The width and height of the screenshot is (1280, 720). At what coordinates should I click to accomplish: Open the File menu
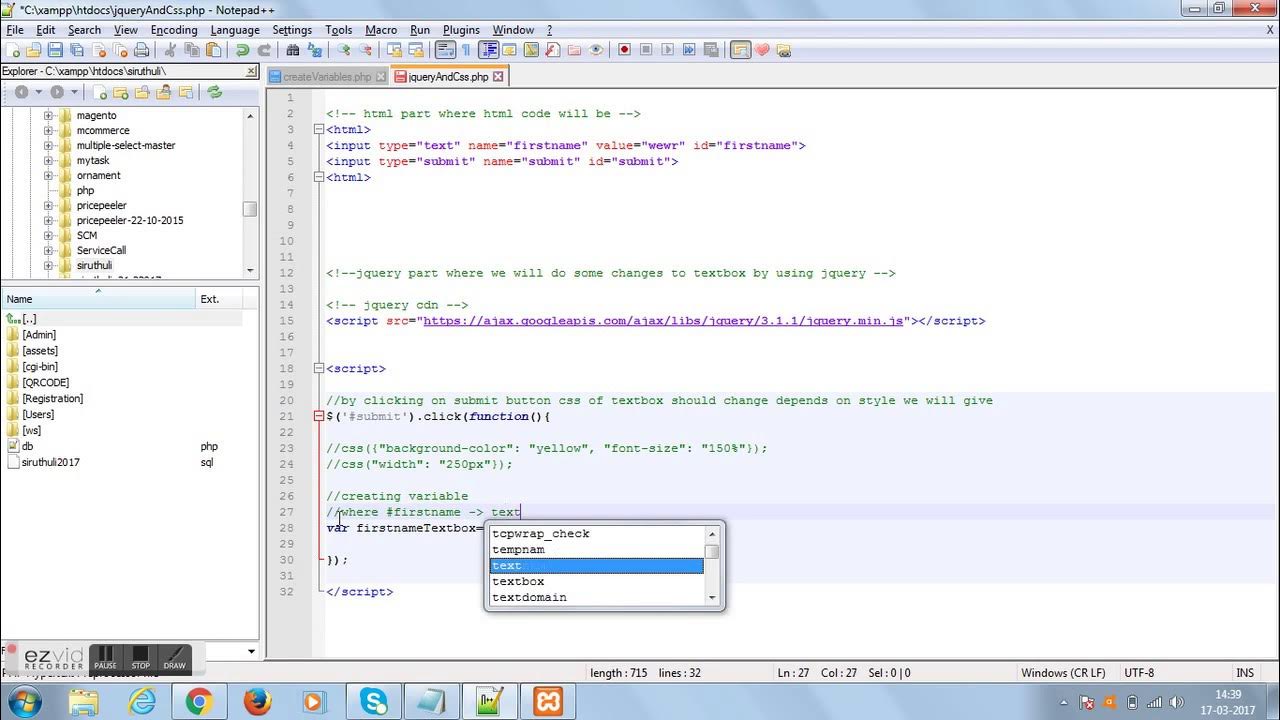pos(15,30)
